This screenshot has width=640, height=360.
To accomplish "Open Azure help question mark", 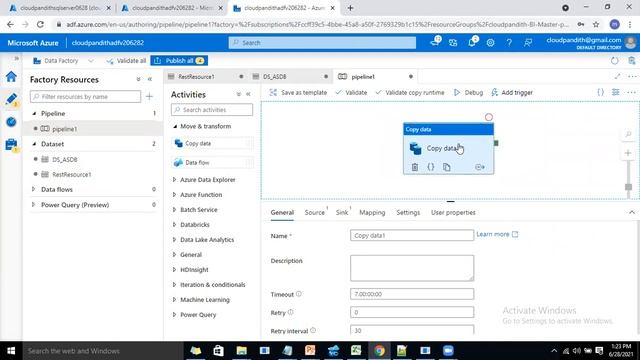I will click(509, 42).
